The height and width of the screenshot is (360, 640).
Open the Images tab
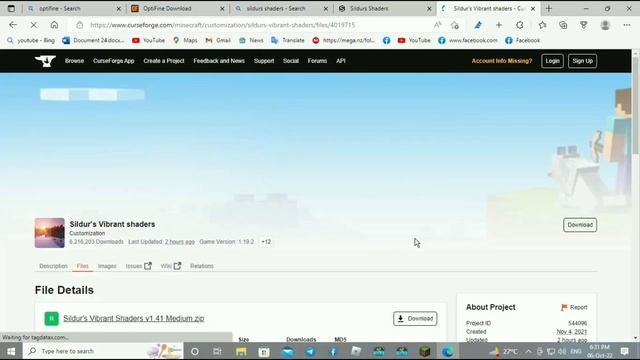(107, 266)
